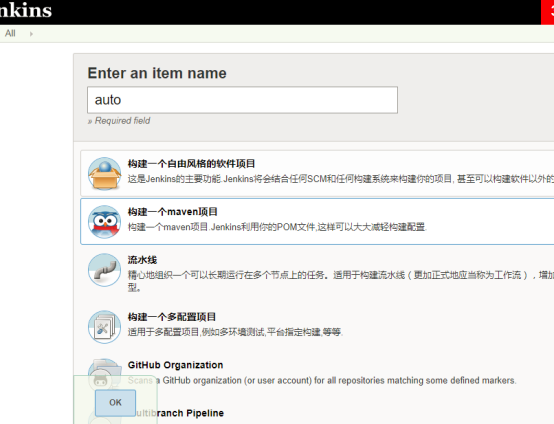This screenshot has width=554, height=424.
Task: Click the Enter an item name heading
Action: pyautogui.click(x=157, y=73)
